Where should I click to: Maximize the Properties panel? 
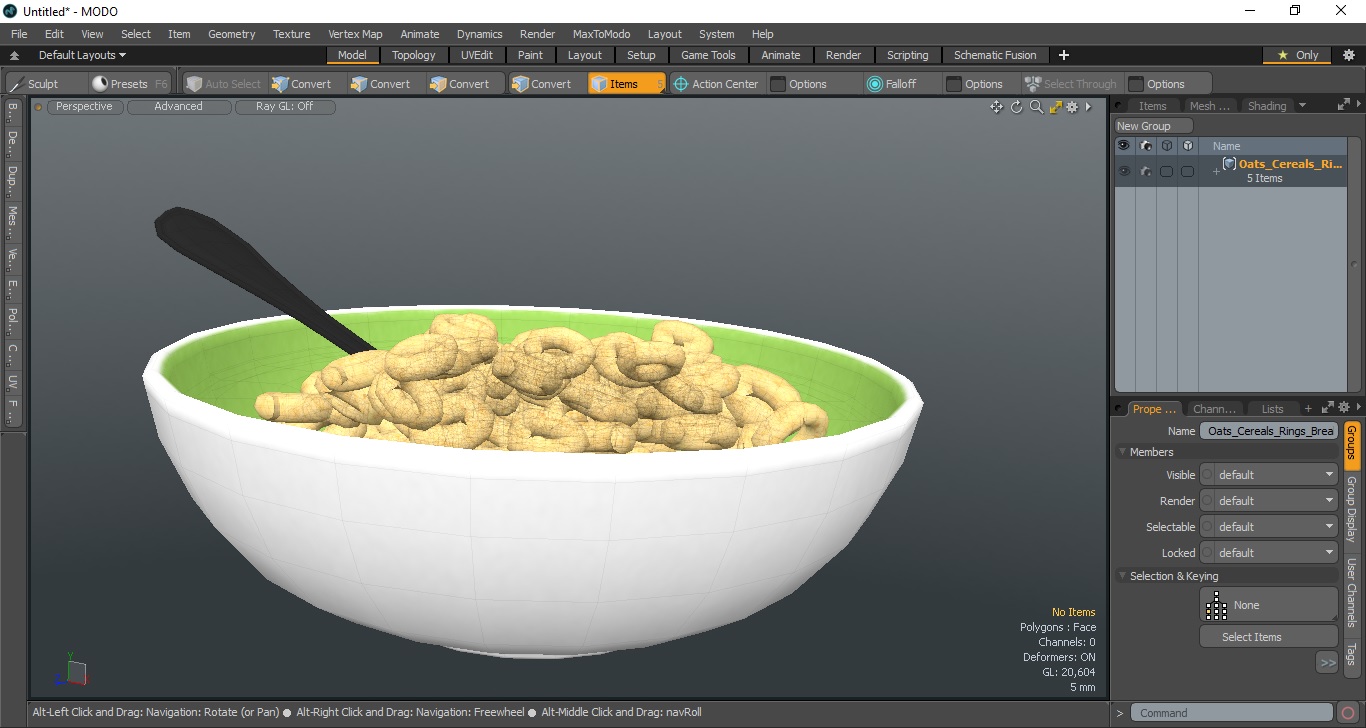click(1328, 408)
